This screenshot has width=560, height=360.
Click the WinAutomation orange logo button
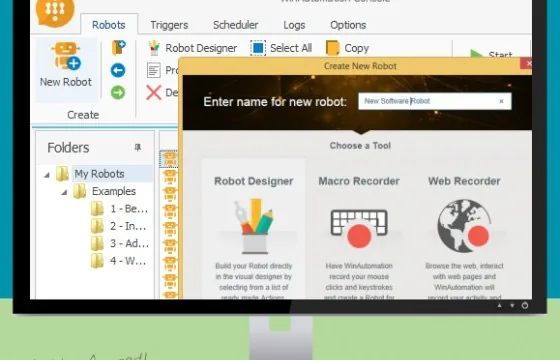tap(55, 11)
